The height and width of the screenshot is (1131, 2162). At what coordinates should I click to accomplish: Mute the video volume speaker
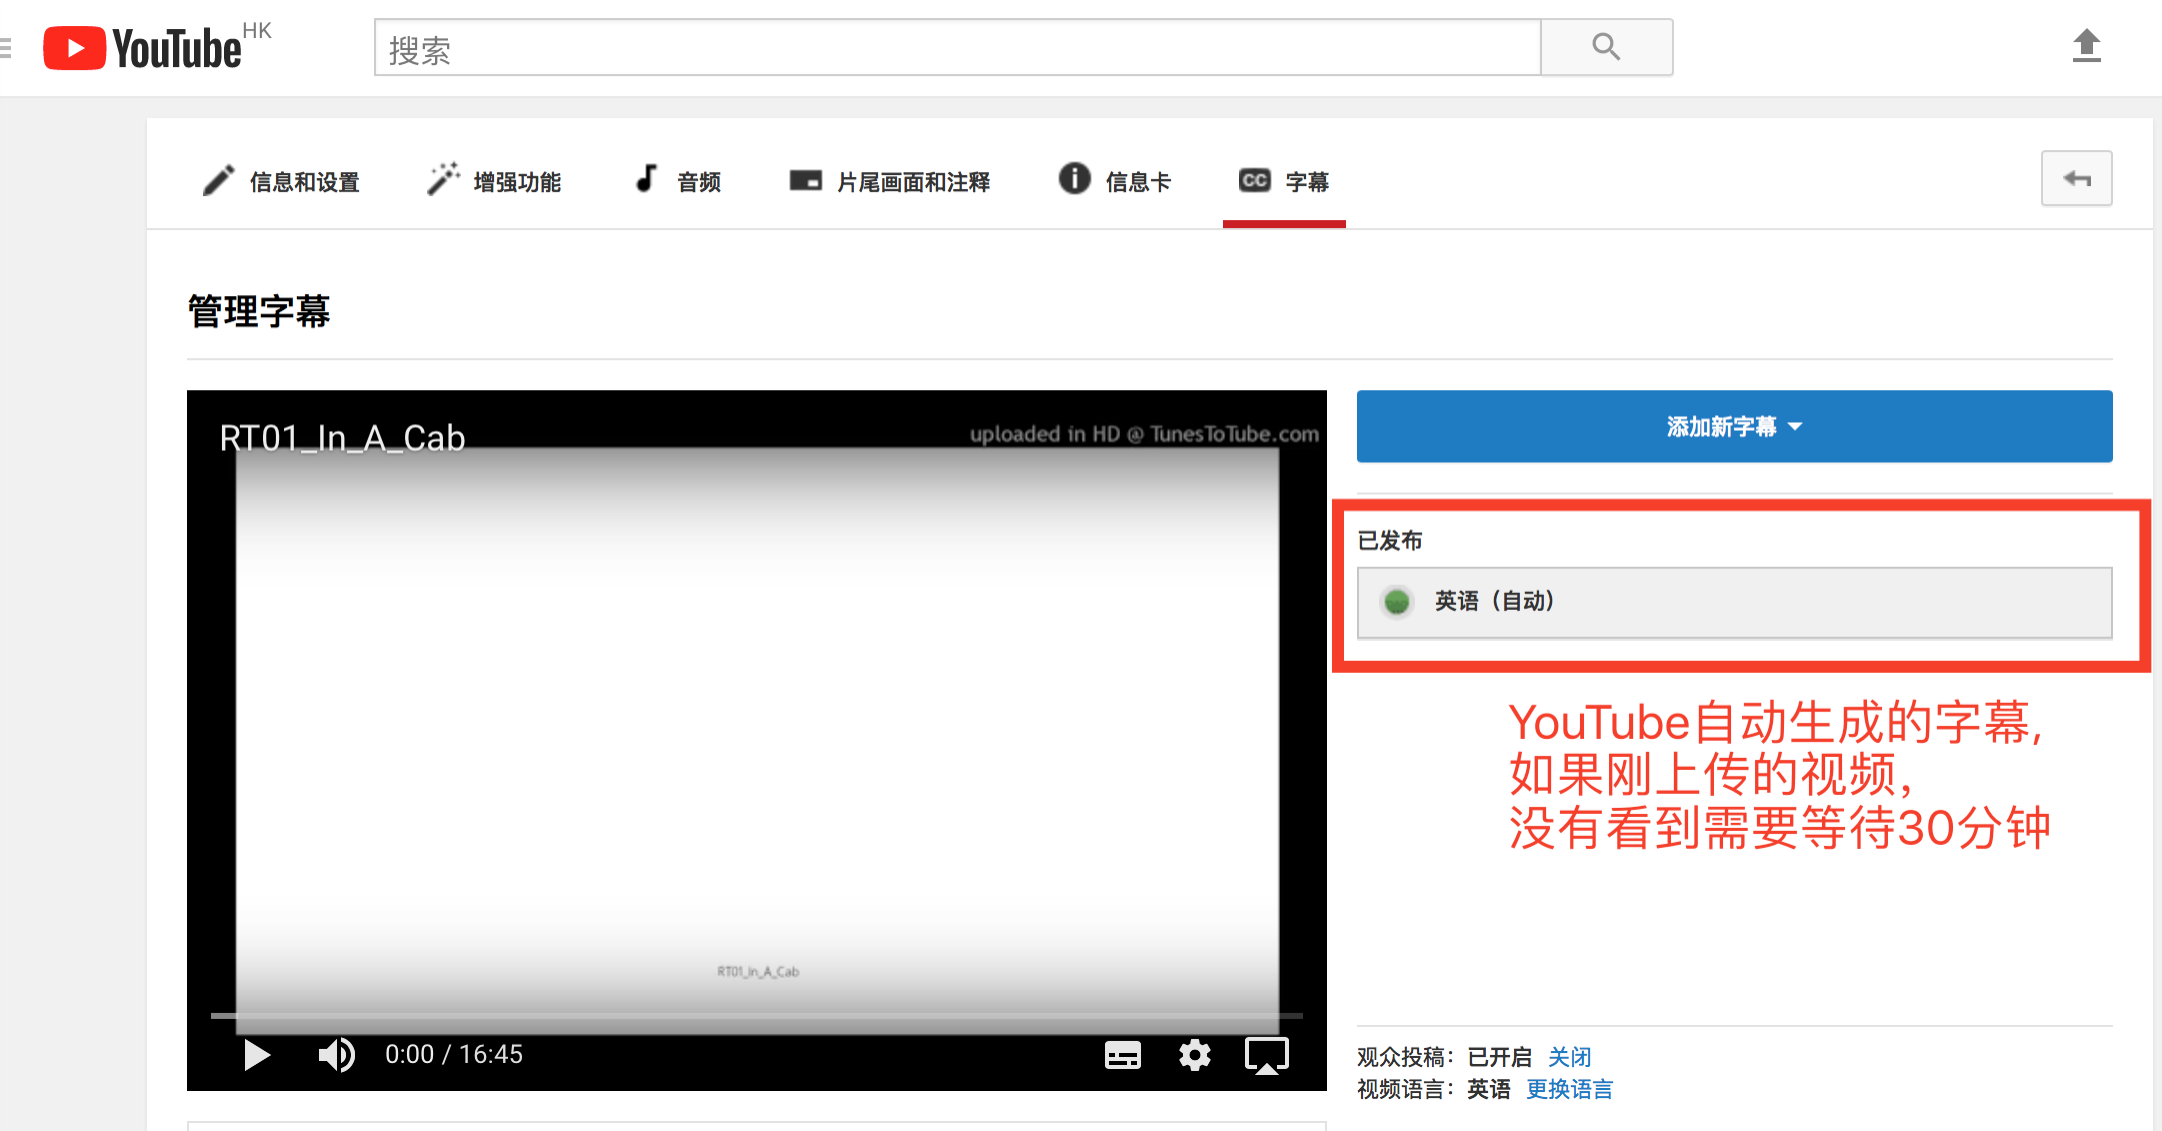(336, 1055)
